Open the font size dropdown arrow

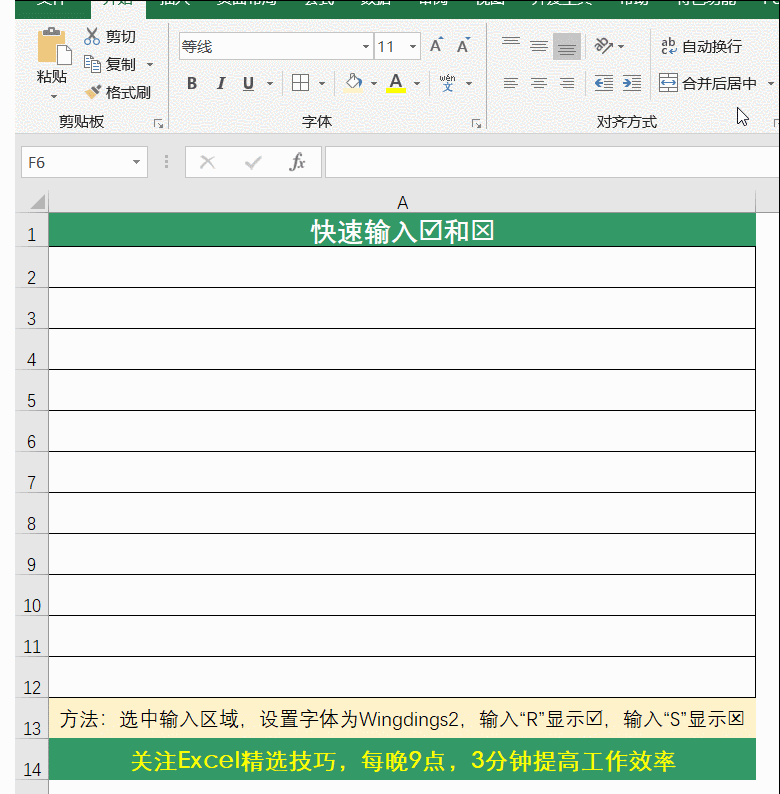tap(413, 47)
